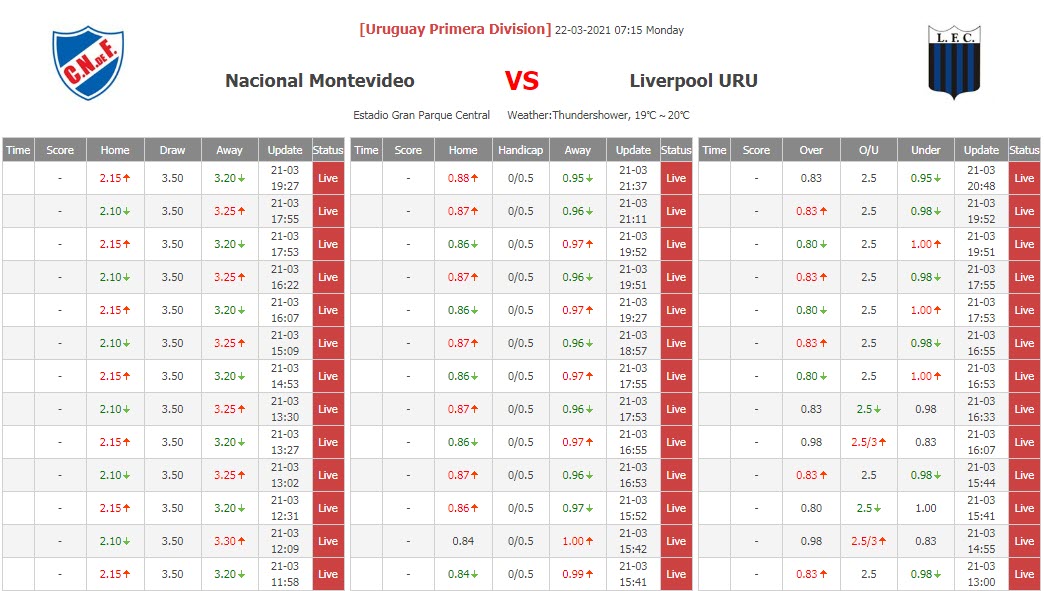Select the O/U column header
This screenshot has height=591, width=1044.
[x=868, y=150]
